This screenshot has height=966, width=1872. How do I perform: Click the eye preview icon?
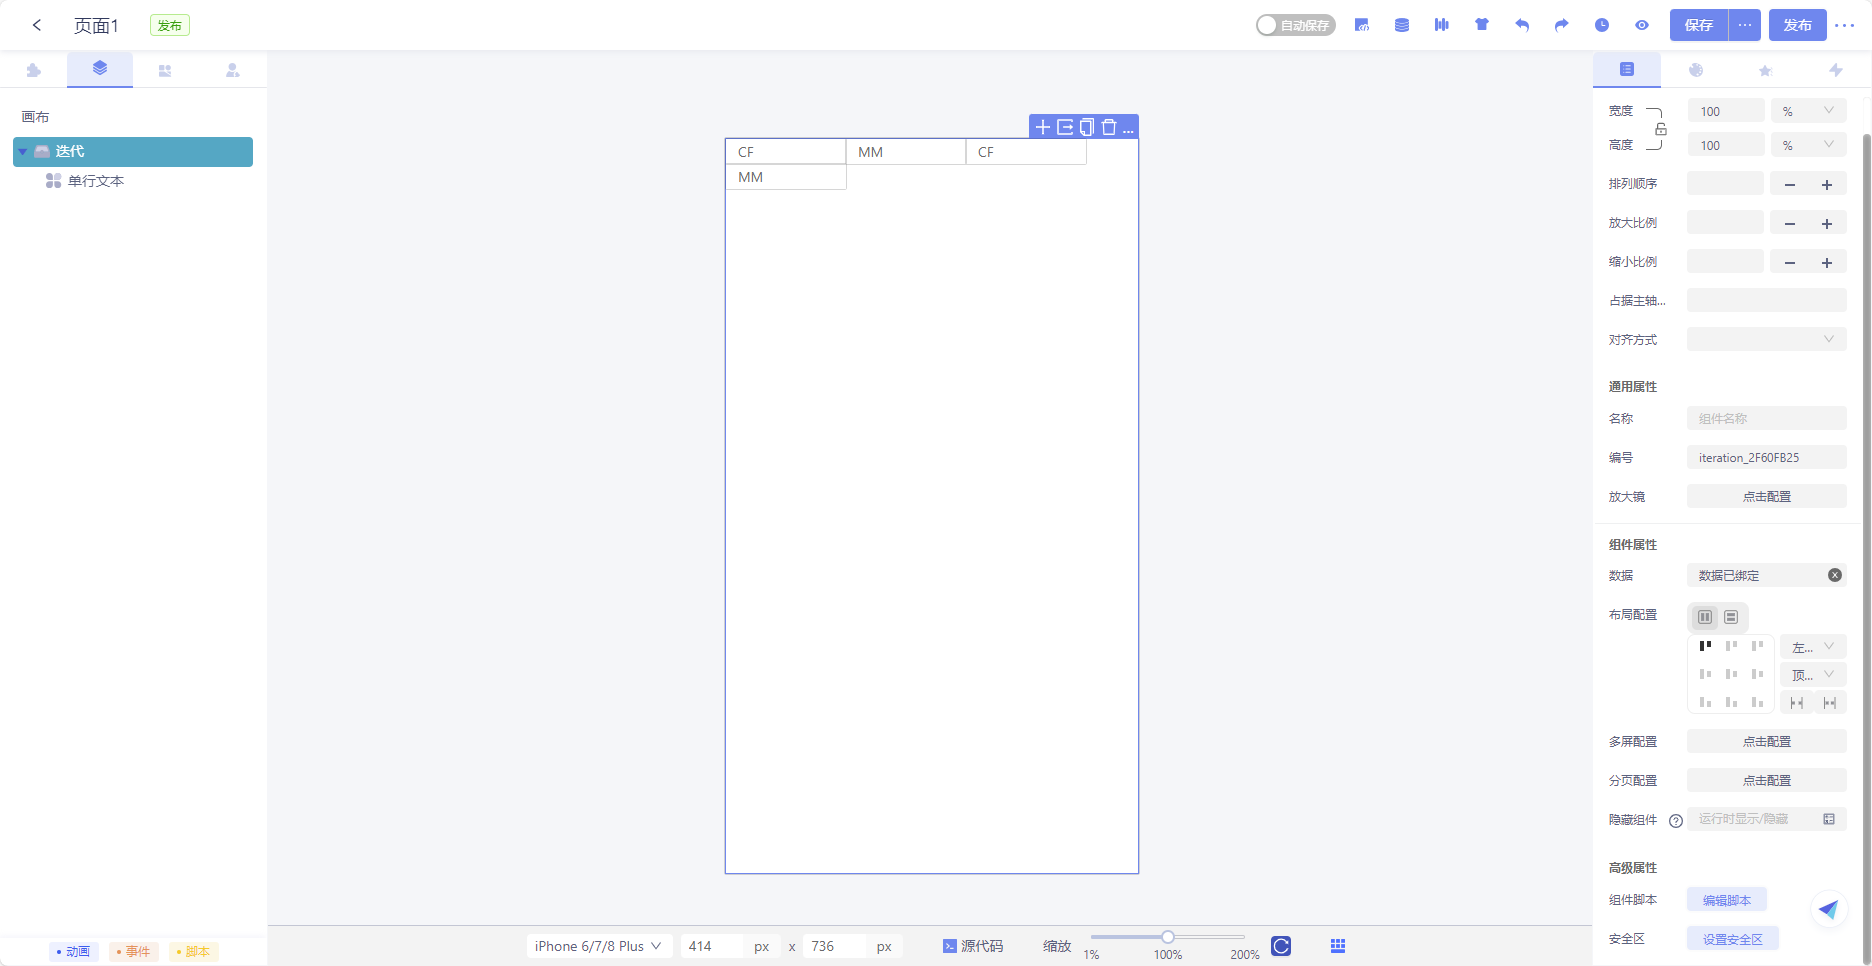(1642, 25)
